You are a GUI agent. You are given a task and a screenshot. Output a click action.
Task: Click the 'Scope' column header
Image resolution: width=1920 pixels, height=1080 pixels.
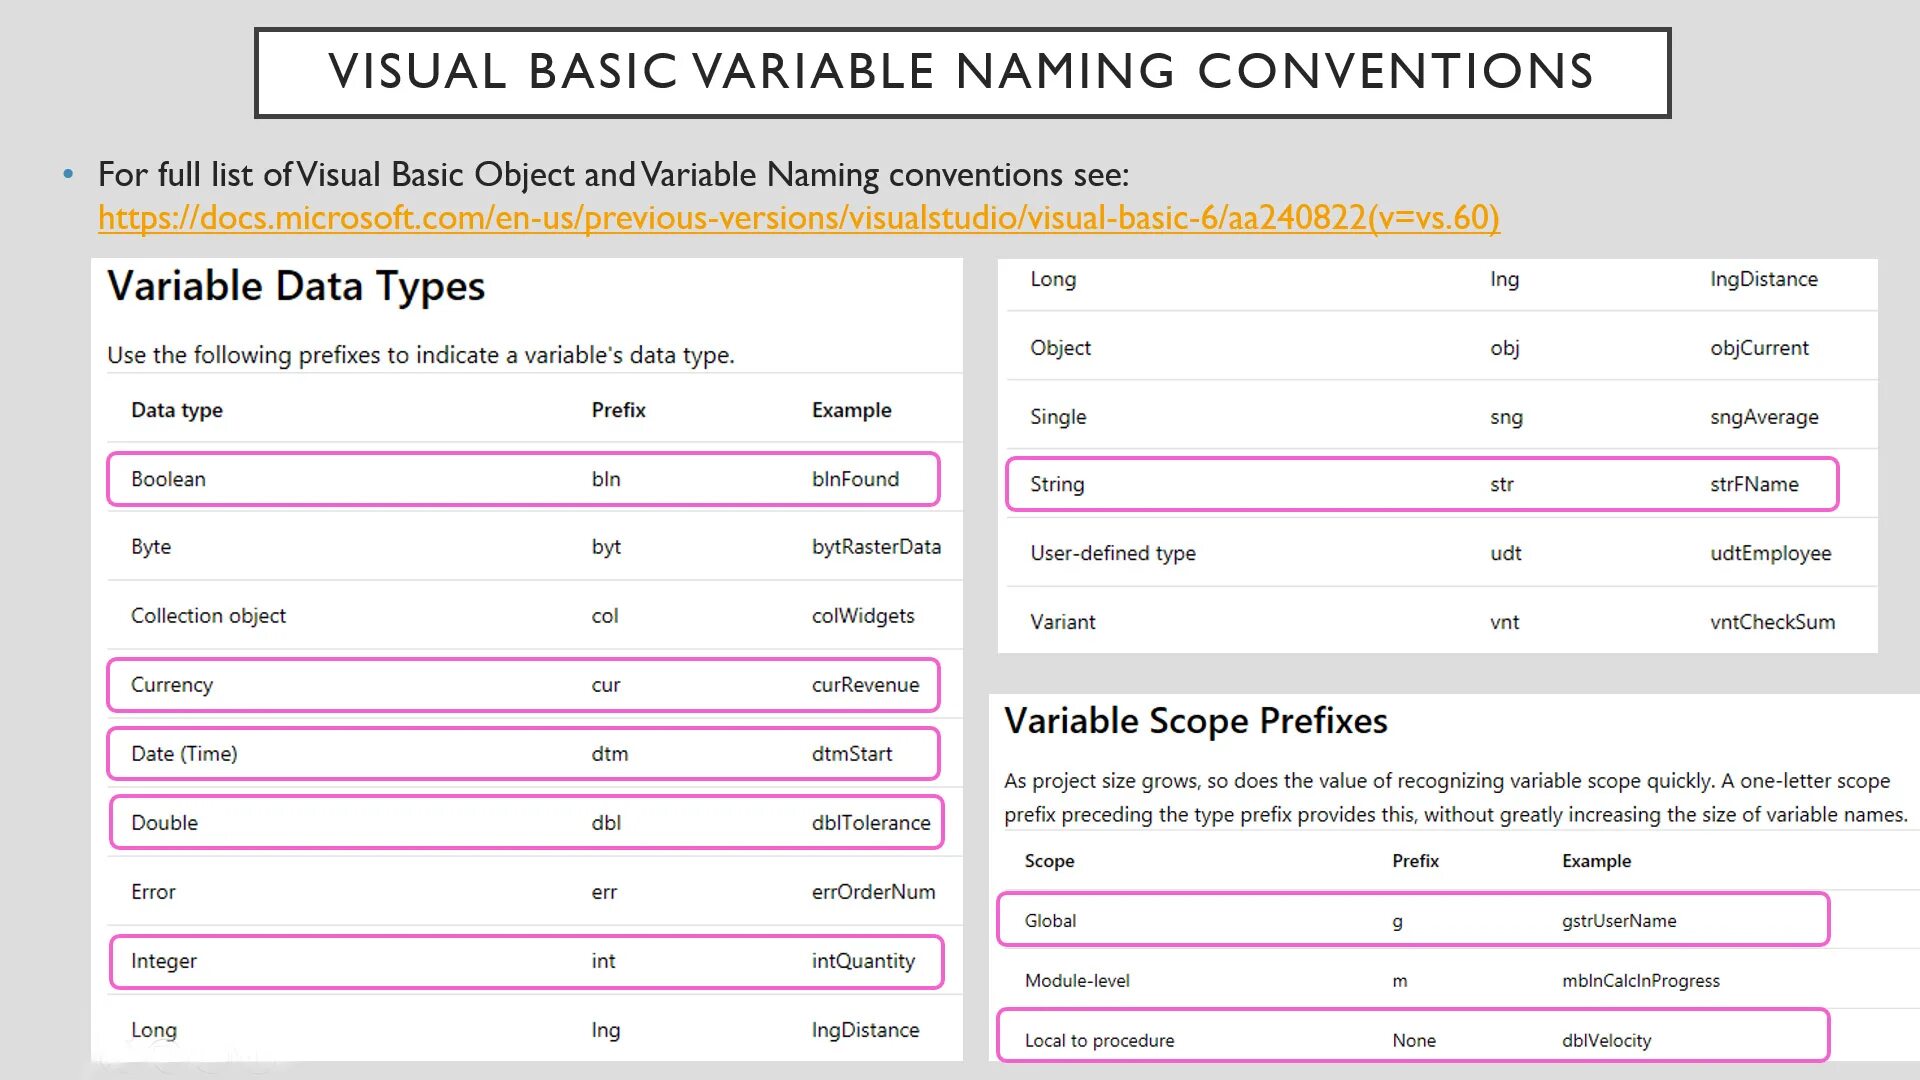pos(1049,861)
